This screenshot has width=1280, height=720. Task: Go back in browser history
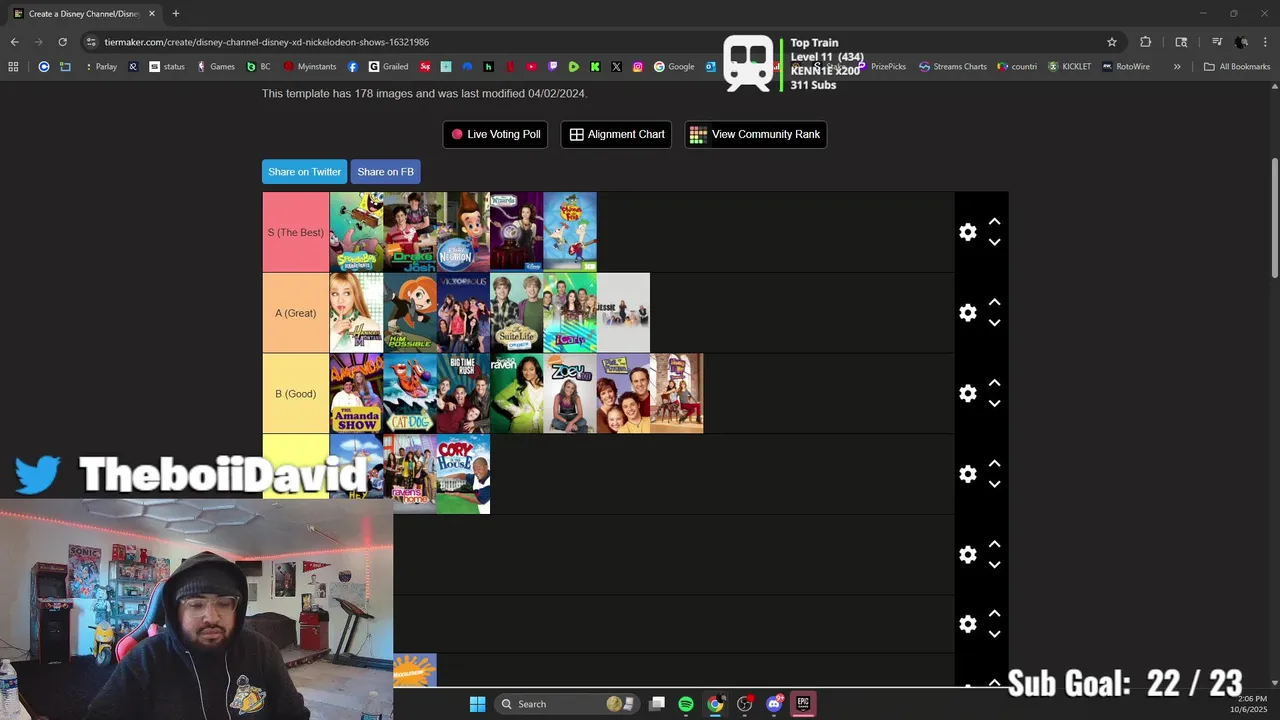pyautogui.click(x=14, y=42)
